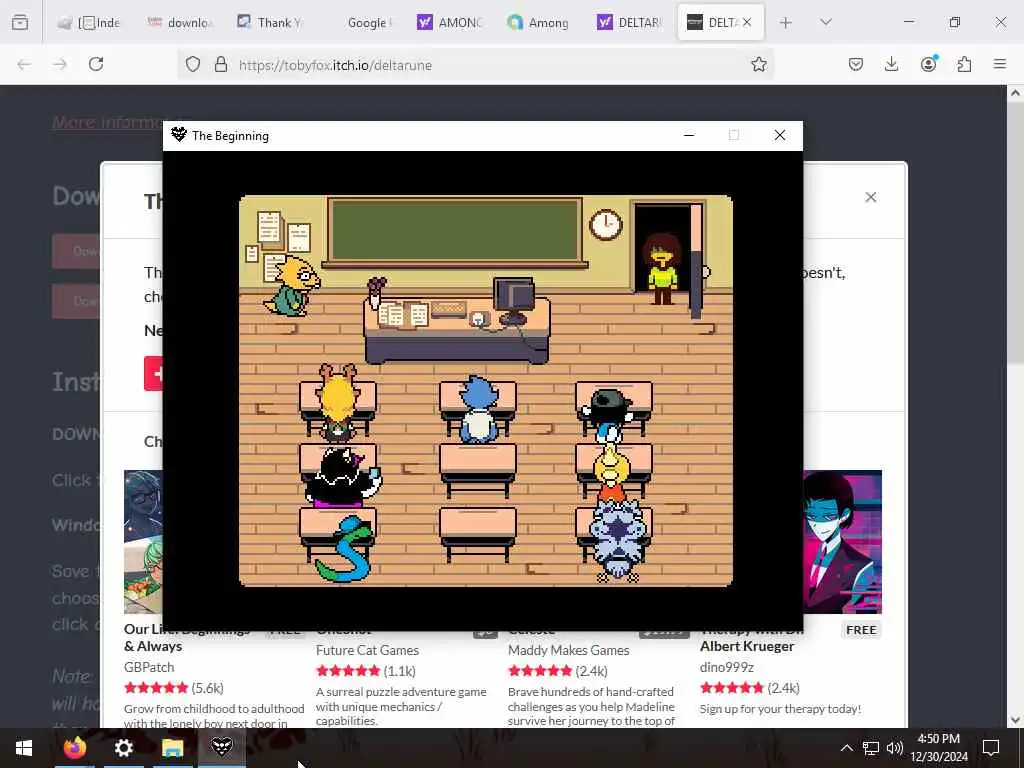The width and height of the screenshot is (1024, 768).
Task: Click star rating with (1.1k) reviews
Action: 366,671
